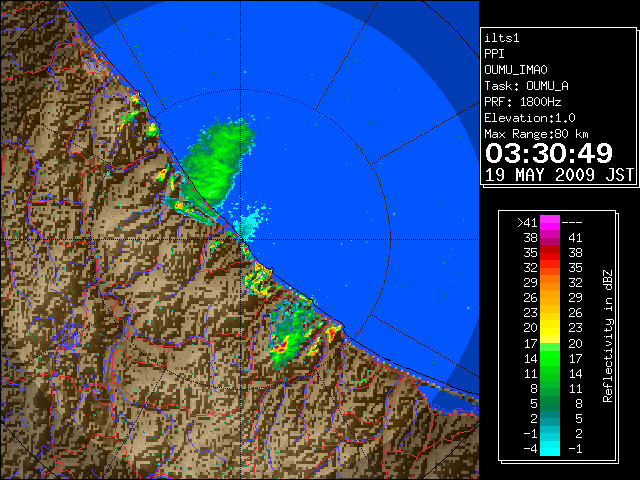
Task: Click the yellow 20 dBZ legend swatch
Action: tap(550, 328)
